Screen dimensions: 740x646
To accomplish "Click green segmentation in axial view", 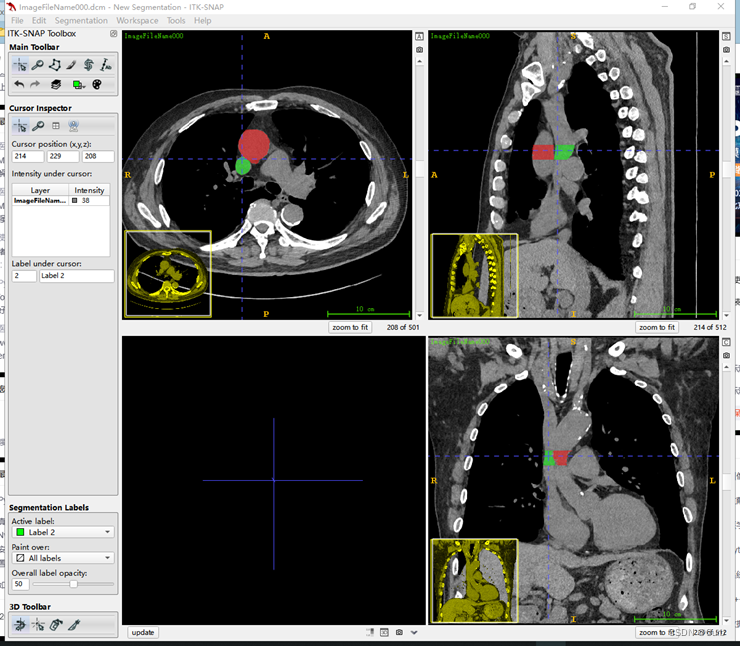I will click(x=243, y=167).
